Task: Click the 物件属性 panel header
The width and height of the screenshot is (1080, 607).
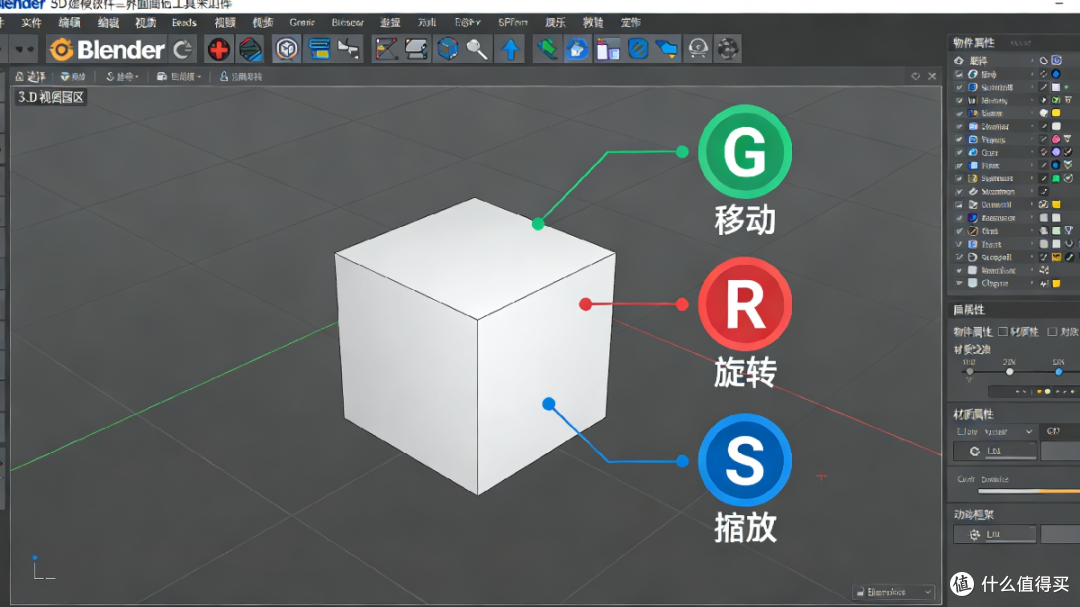Action: tap(973, 43)
